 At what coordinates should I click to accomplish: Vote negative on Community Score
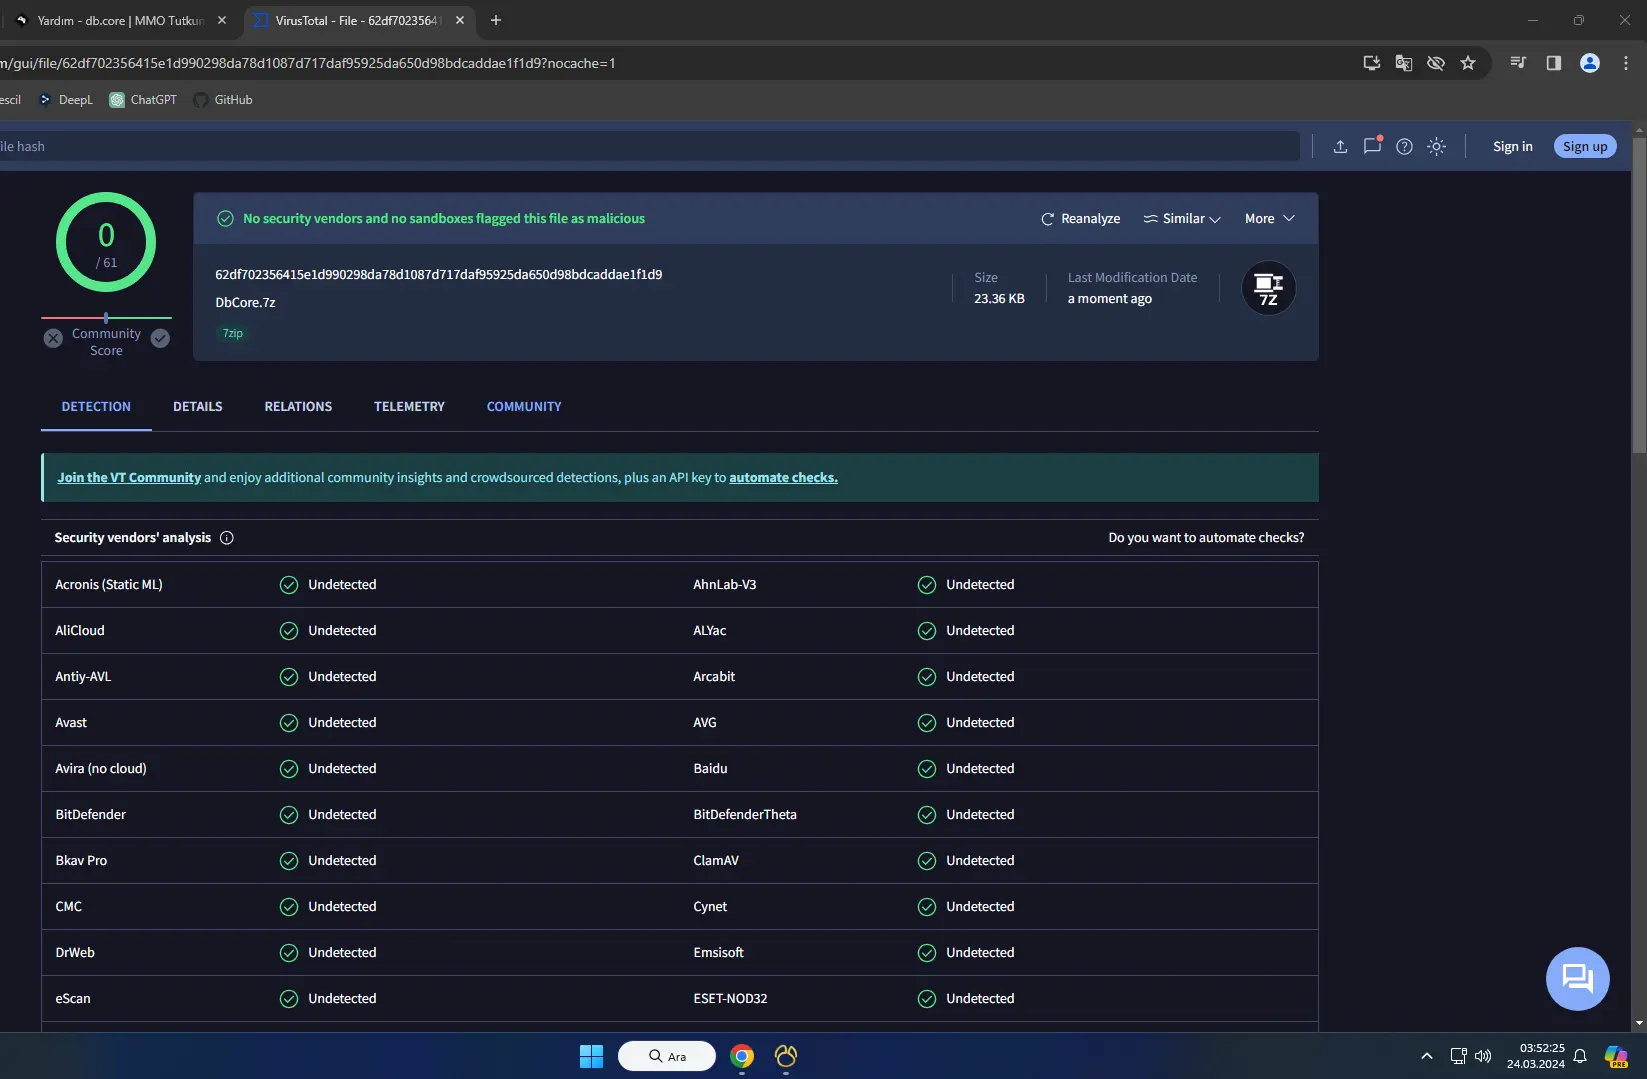[x=54, y=339]
